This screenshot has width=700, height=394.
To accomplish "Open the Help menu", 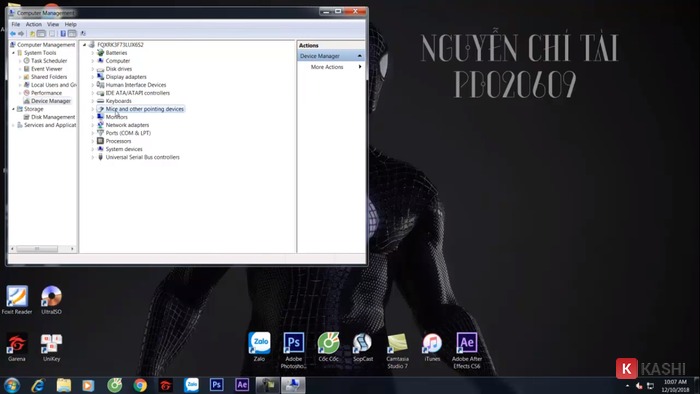I will [71, 24].
